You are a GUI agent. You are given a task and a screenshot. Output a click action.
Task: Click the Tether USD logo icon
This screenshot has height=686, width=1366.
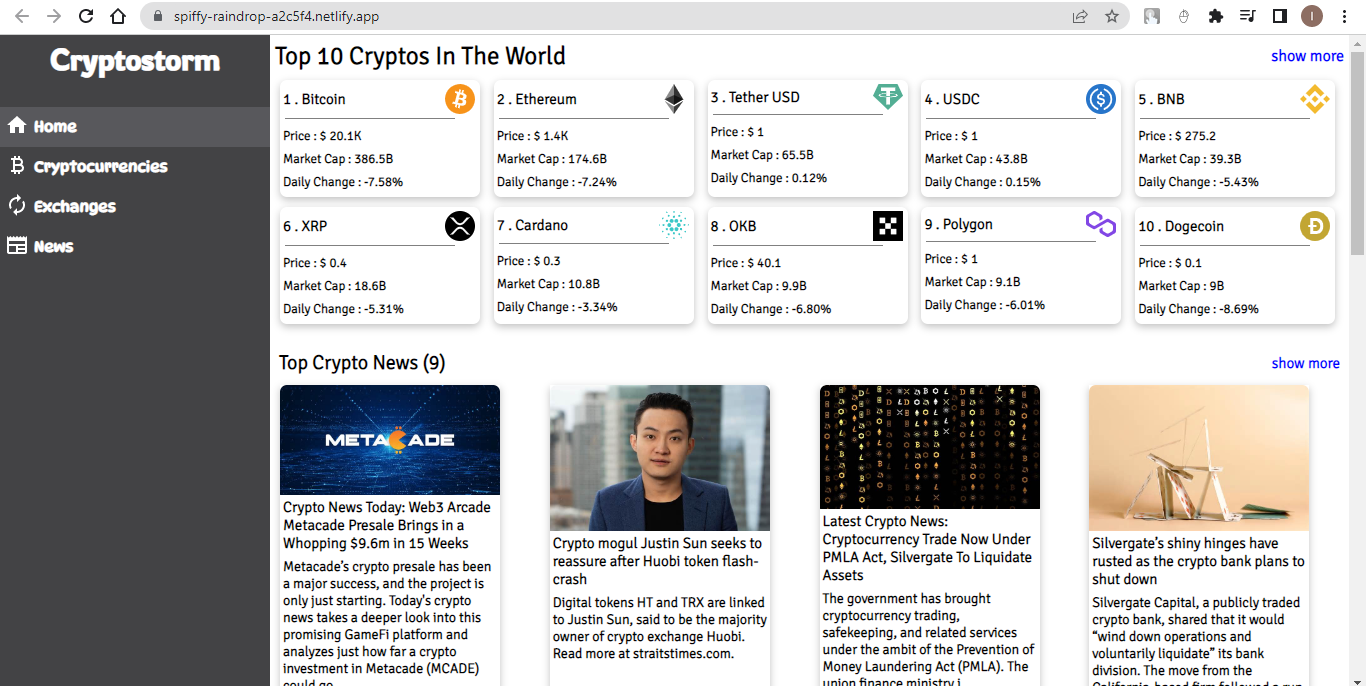click(x=888, y=96)
